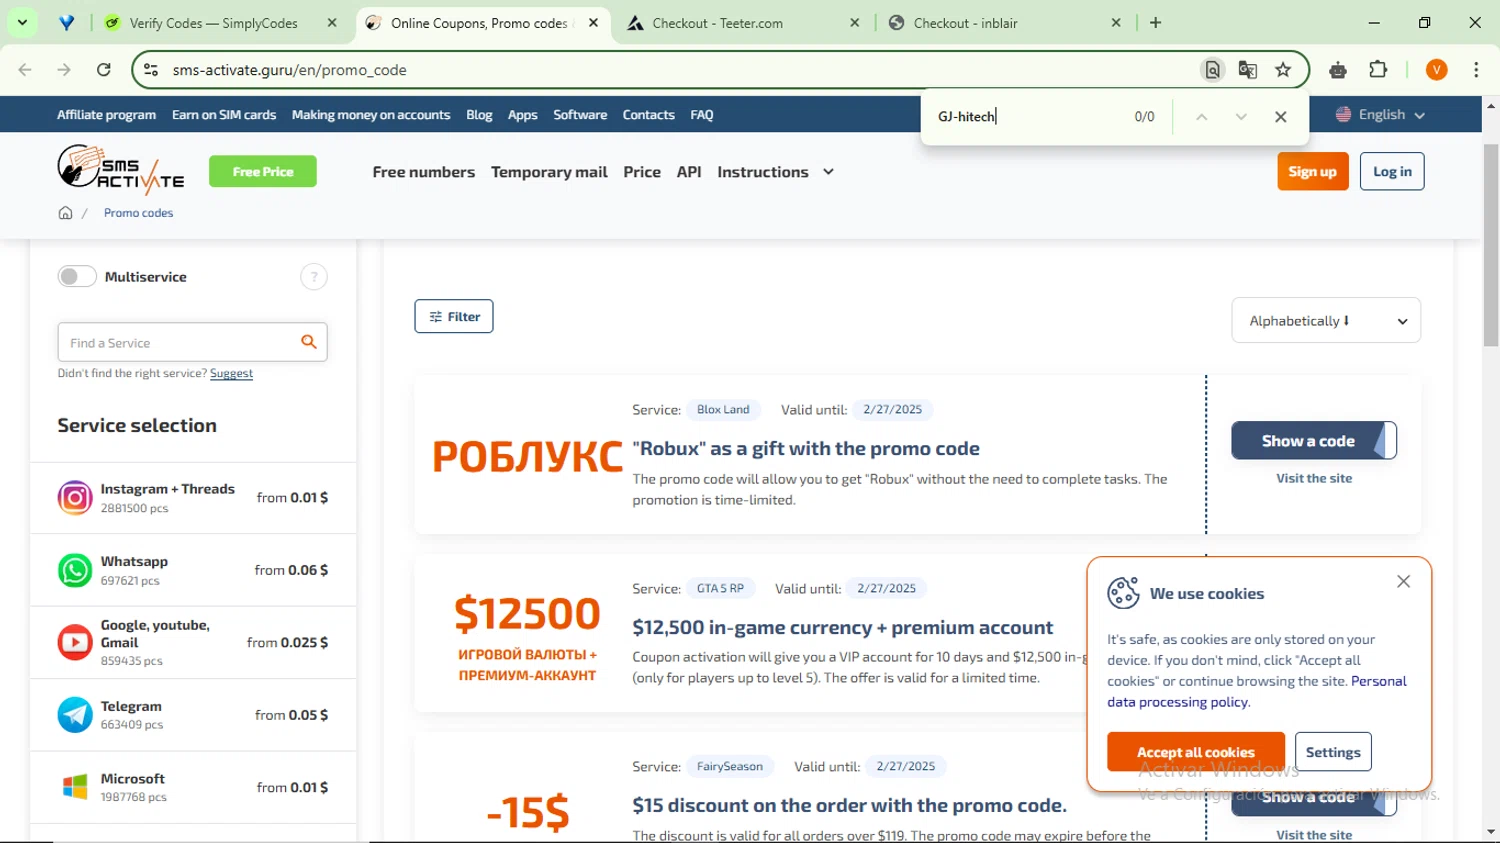Click the home breadcrumb icon

tap(65, 213)
